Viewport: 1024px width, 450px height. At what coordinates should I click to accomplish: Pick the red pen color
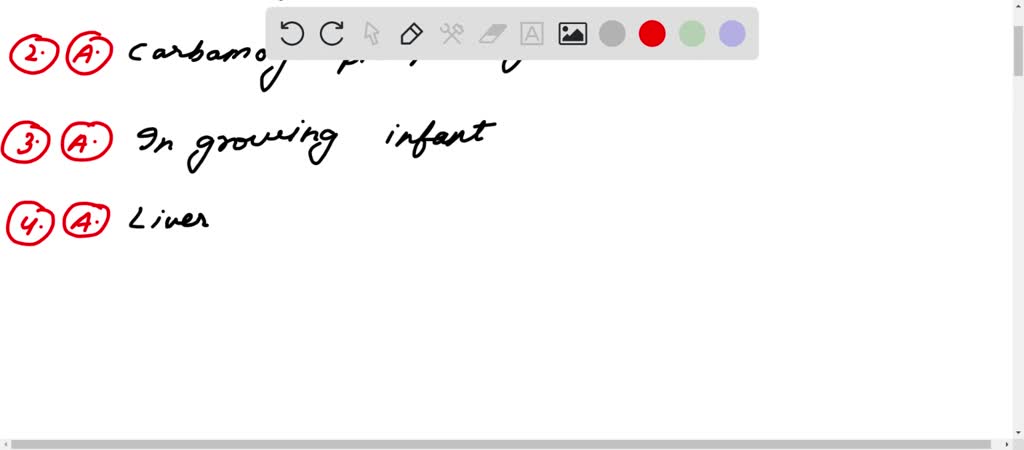[652, 33]
